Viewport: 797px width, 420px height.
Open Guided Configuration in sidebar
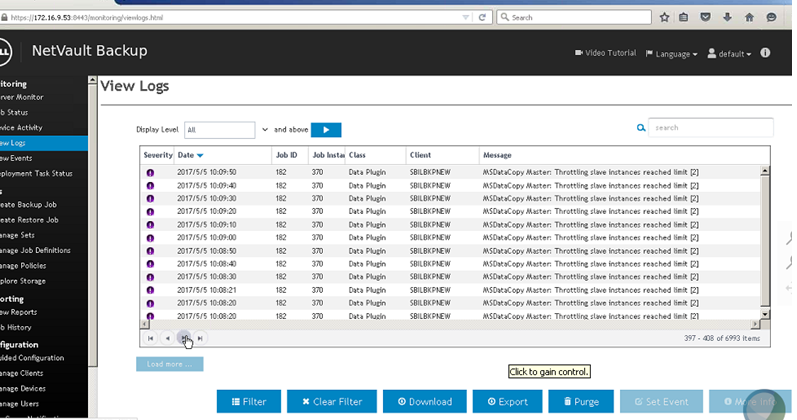point(32,358)
